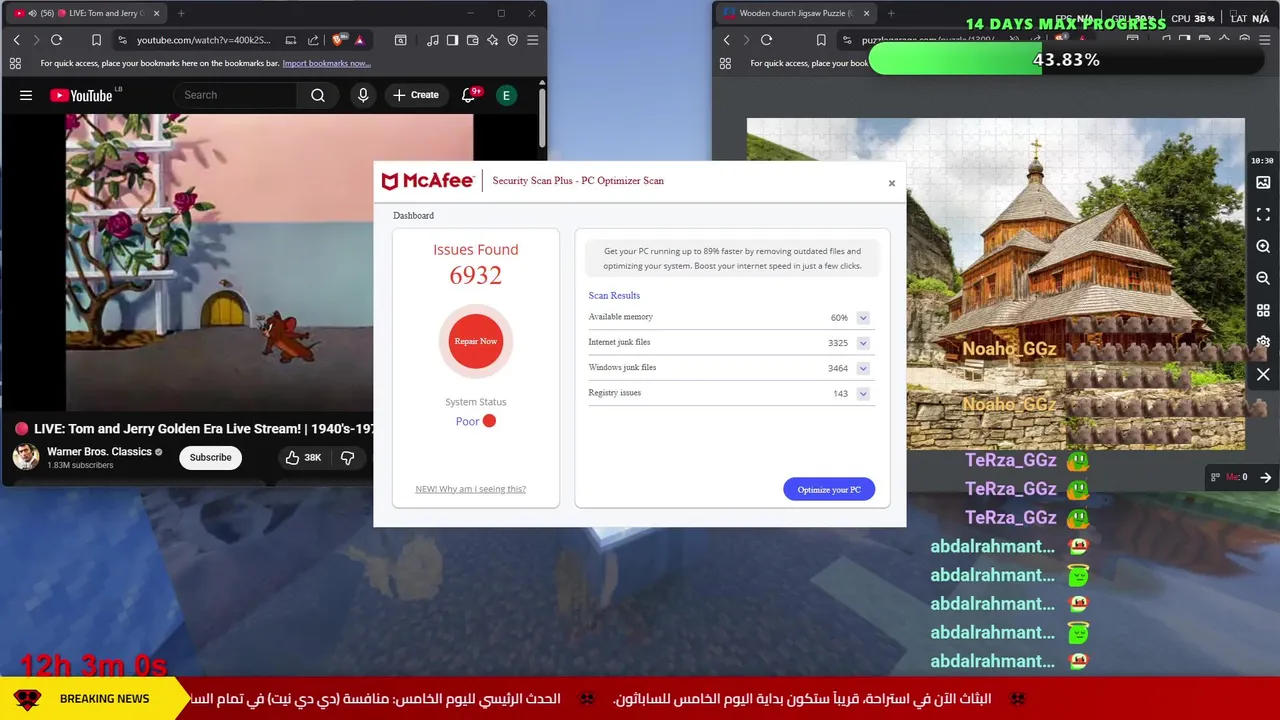
Task: Click the YouTube Create button
Action: 416,95
